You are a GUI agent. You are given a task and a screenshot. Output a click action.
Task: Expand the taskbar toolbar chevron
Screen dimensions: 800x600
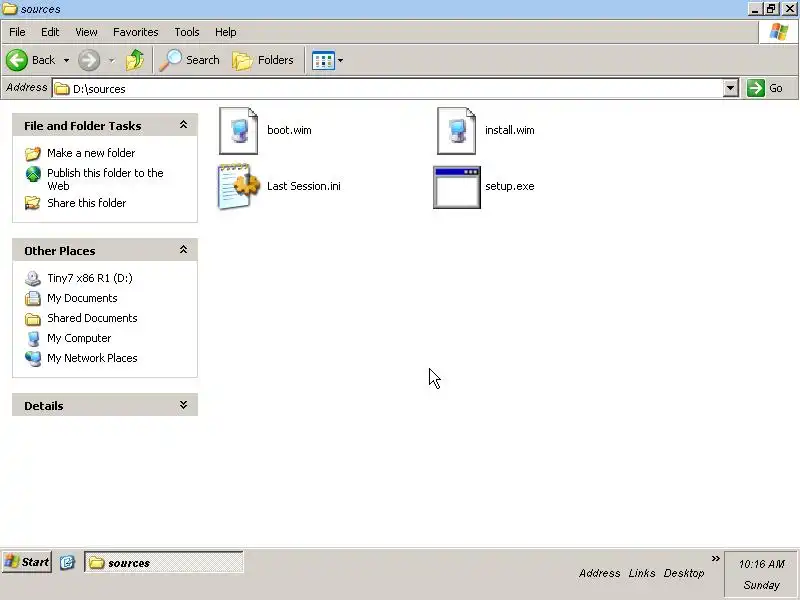tap(715, 558)
